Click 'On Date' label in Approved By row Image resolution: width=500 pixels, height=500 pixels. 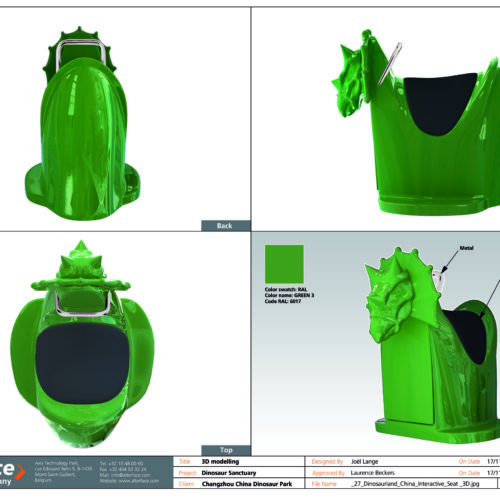pos(469,473)
